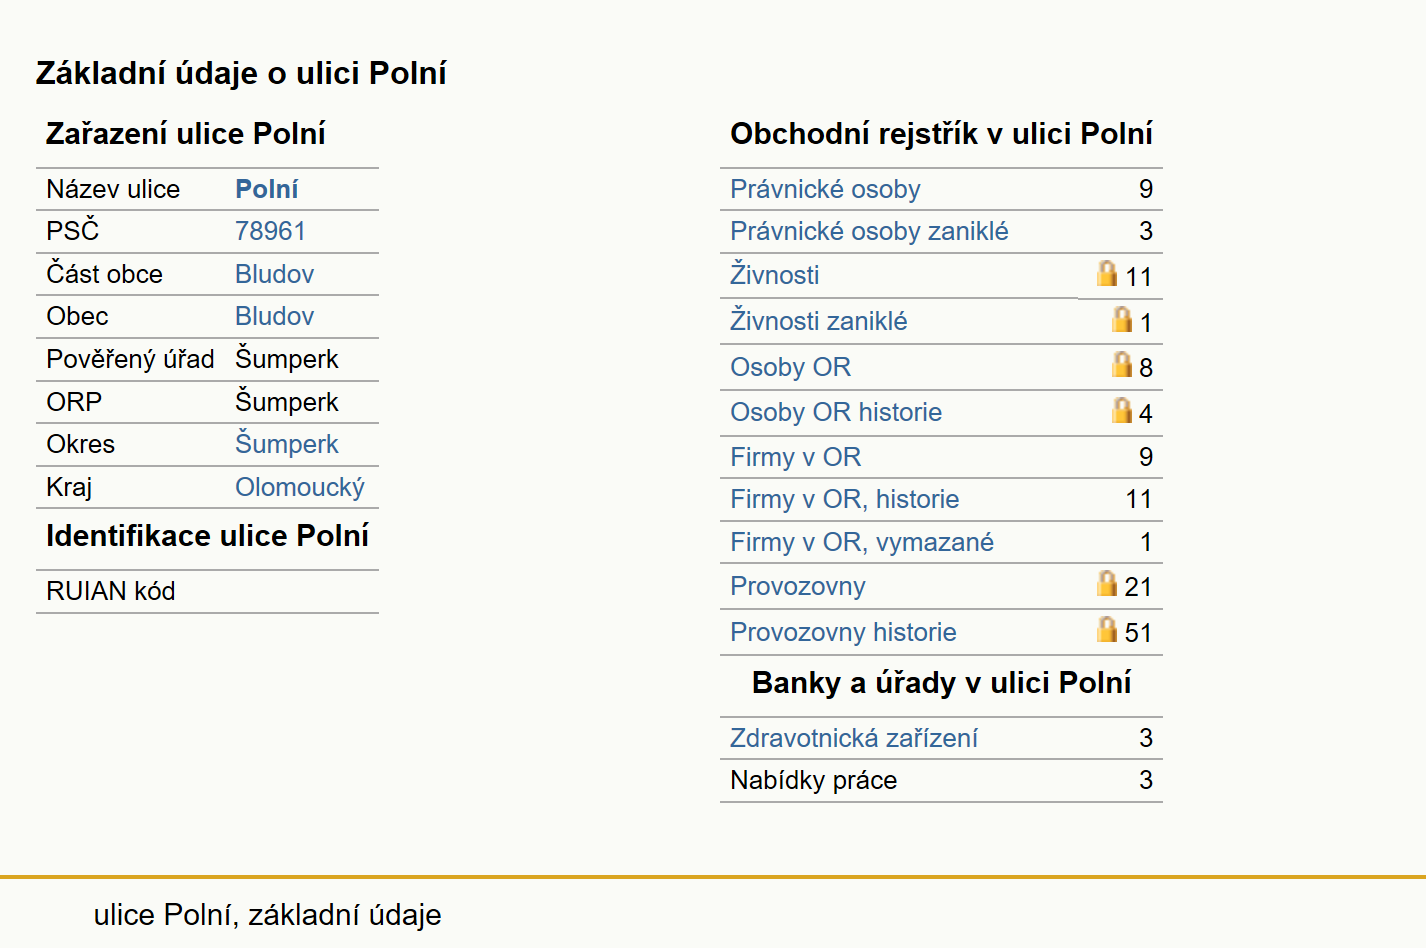Click the lock icon by Provozovny historie
The height and width of the screenshot is (948, 1426).
click(x=1106, y=629)
